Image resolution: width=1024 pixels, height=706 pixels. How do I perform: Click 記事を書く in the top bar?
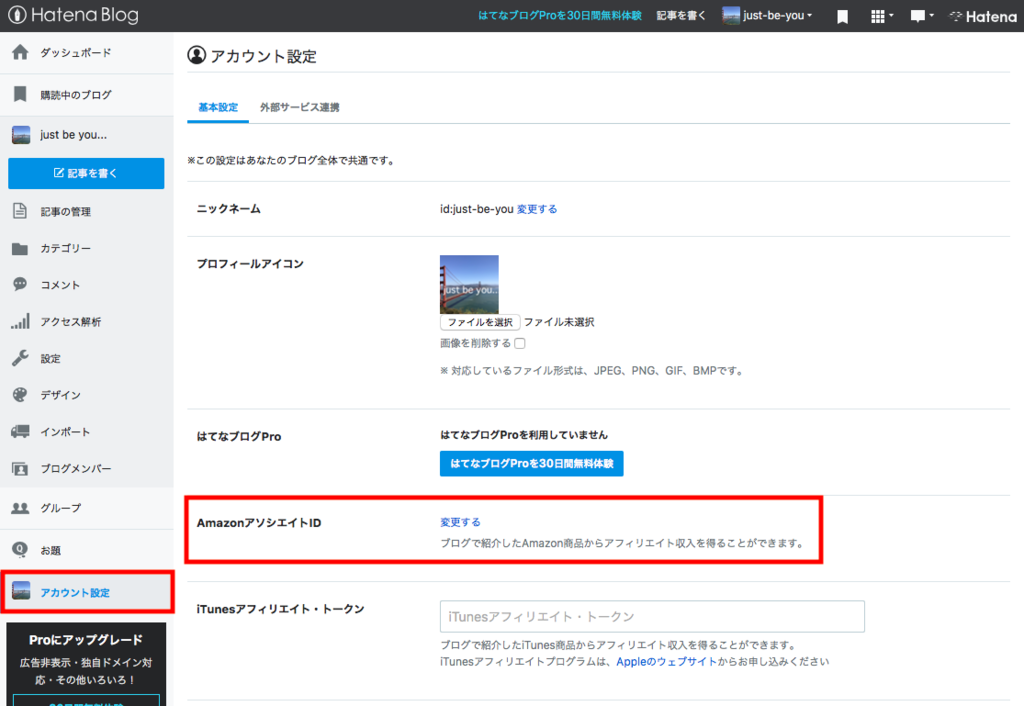click(x=680, y=16)
